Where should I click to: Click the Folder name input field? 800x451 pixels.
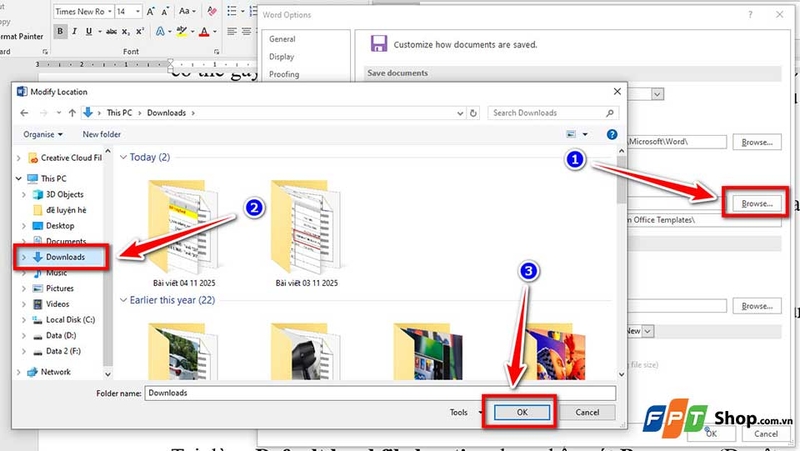point(380,393)
